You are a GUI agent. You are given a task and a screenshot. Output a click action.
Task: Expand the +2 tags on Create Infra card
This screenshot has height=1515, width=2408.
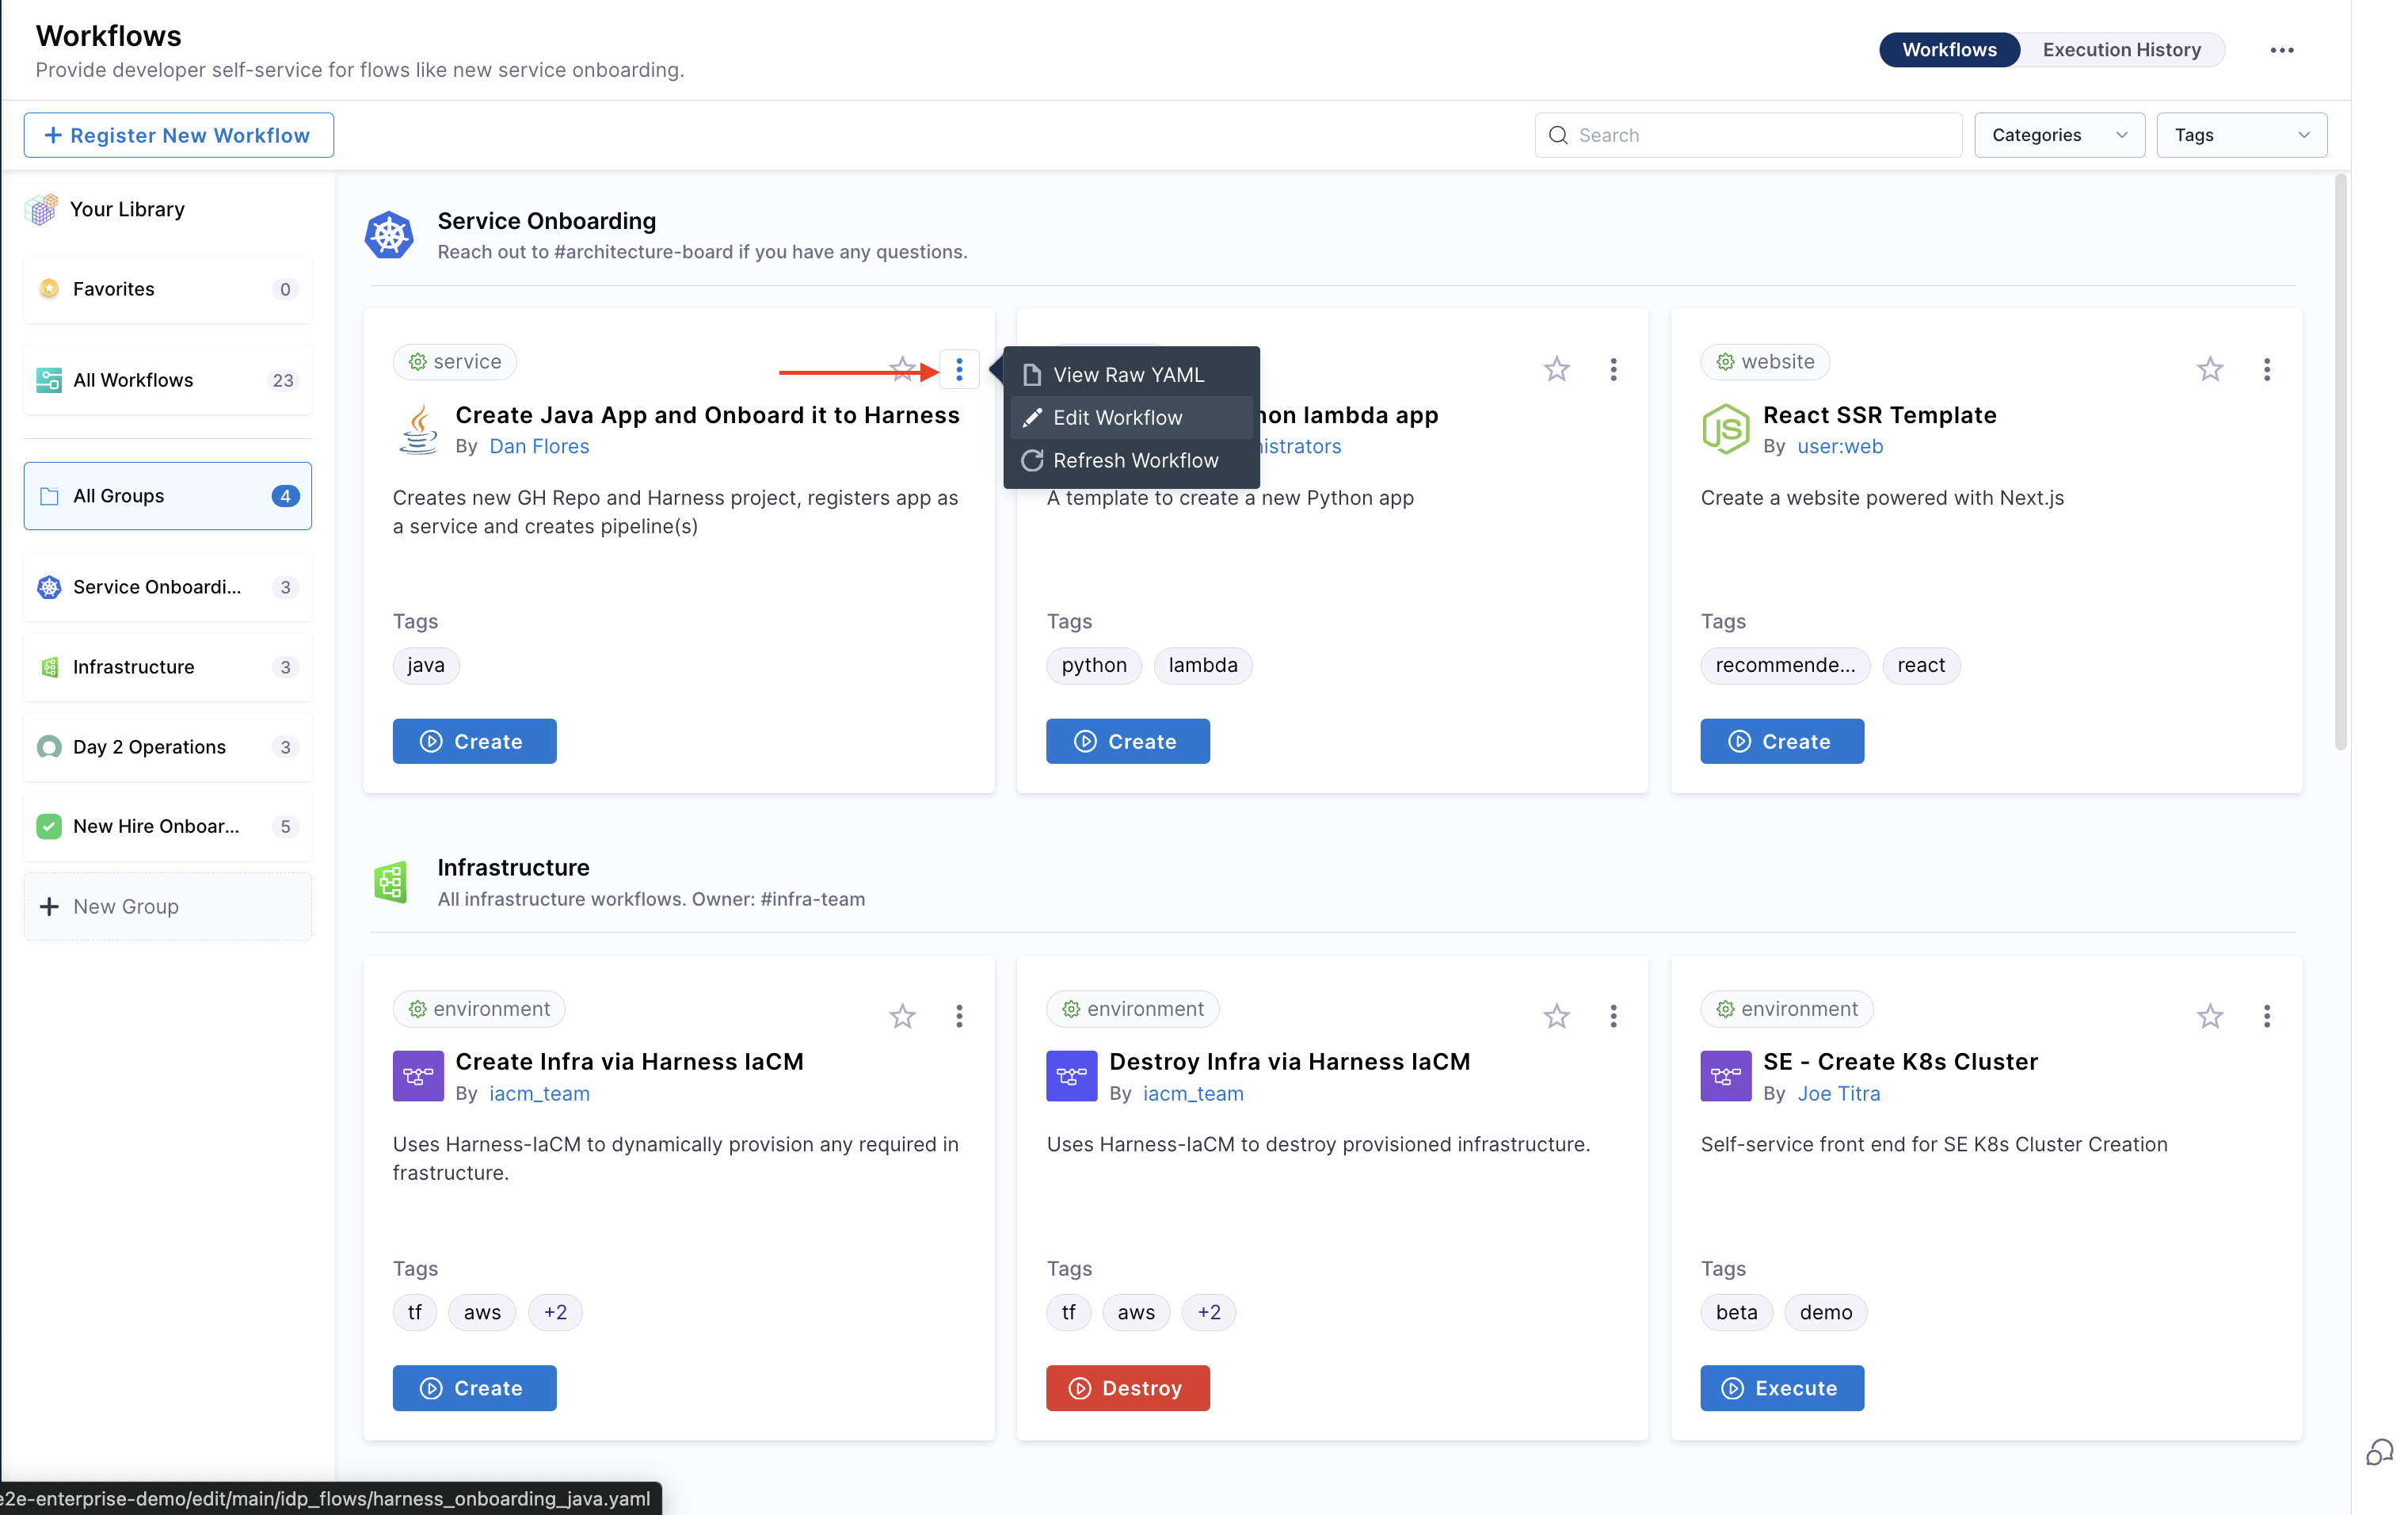pos(555,1312)
